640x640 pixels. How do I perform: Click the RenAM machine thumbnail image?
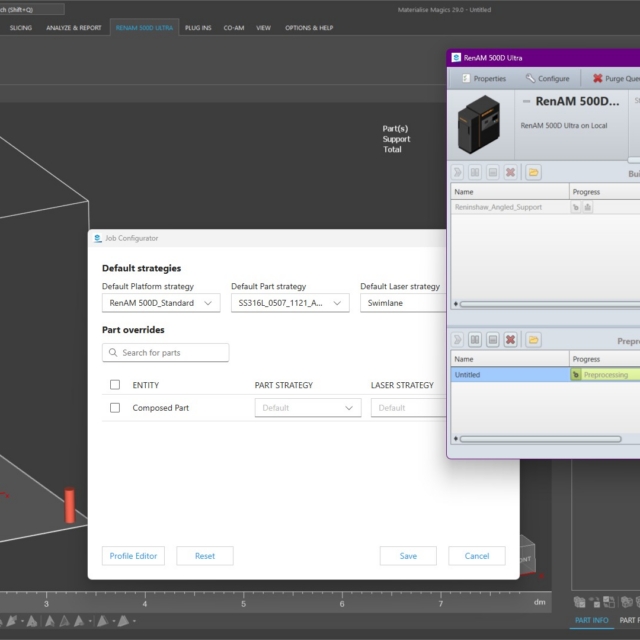pyautogui.click(x=479, y=124)
